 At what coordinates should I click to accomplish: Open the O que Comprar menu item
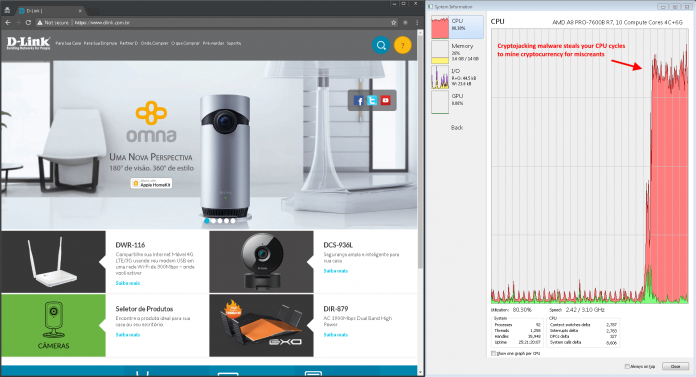(186, 44)
